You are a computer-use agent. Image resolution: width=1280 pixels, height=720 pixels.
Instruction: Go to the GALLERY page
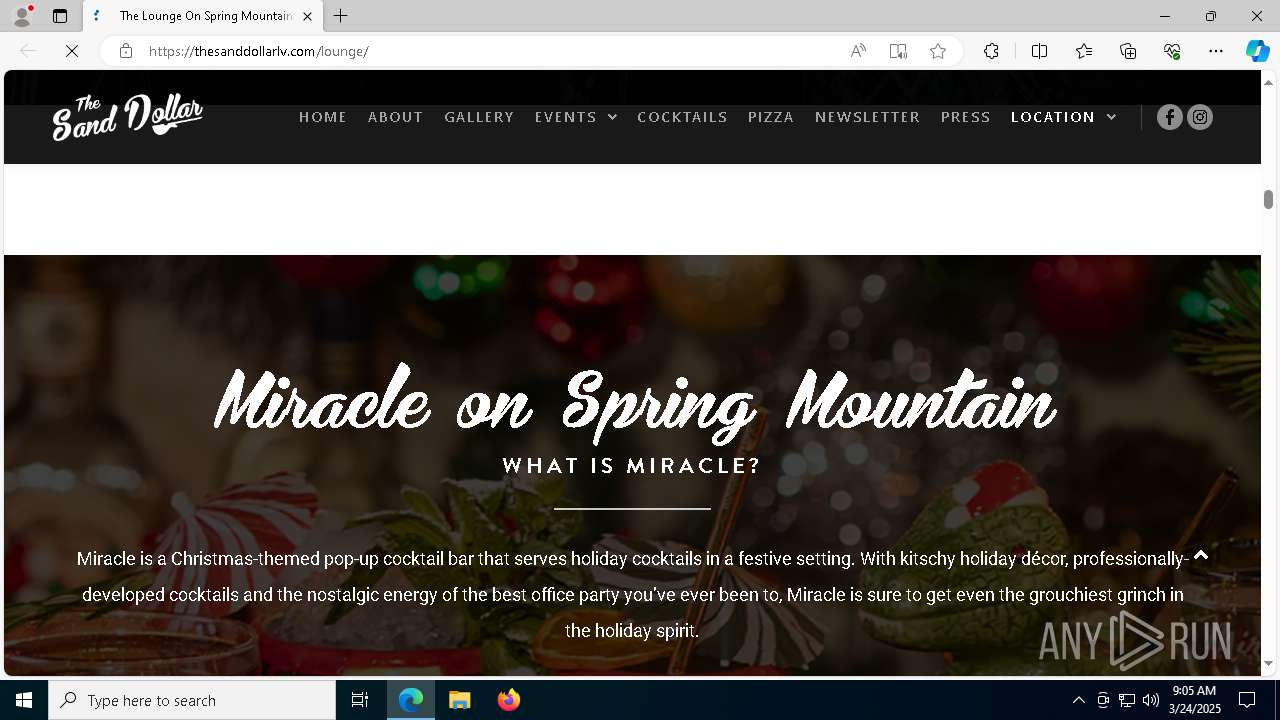point(479,117)
